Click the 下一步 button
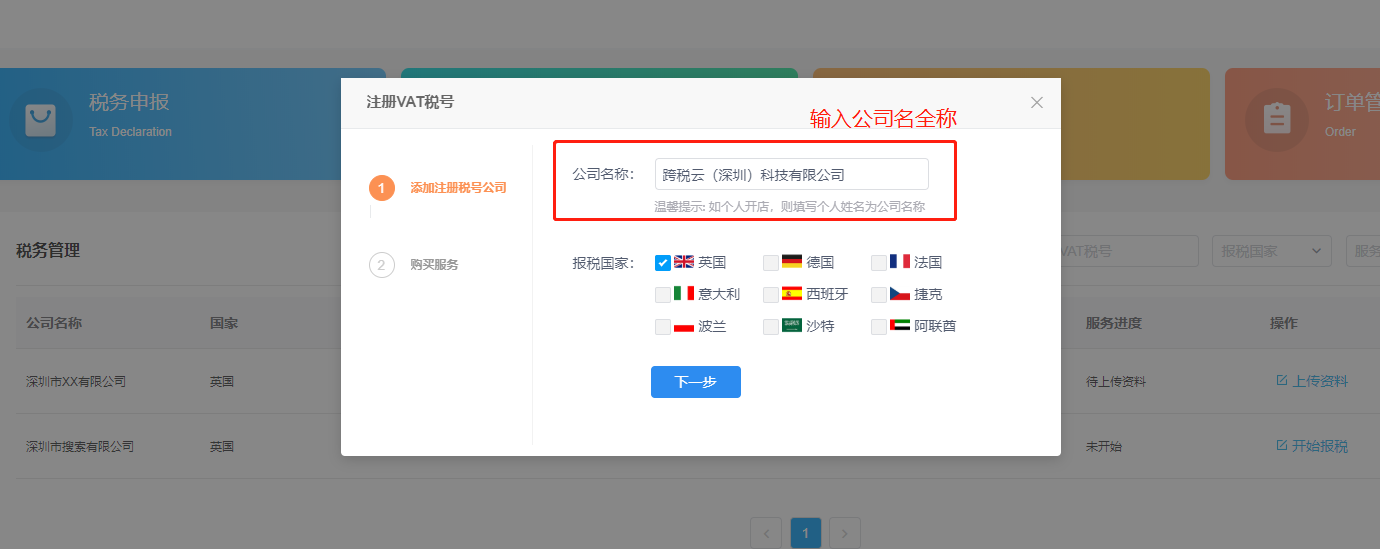Viewport: 1380px width, 549px height. click(x=696, y=382)
